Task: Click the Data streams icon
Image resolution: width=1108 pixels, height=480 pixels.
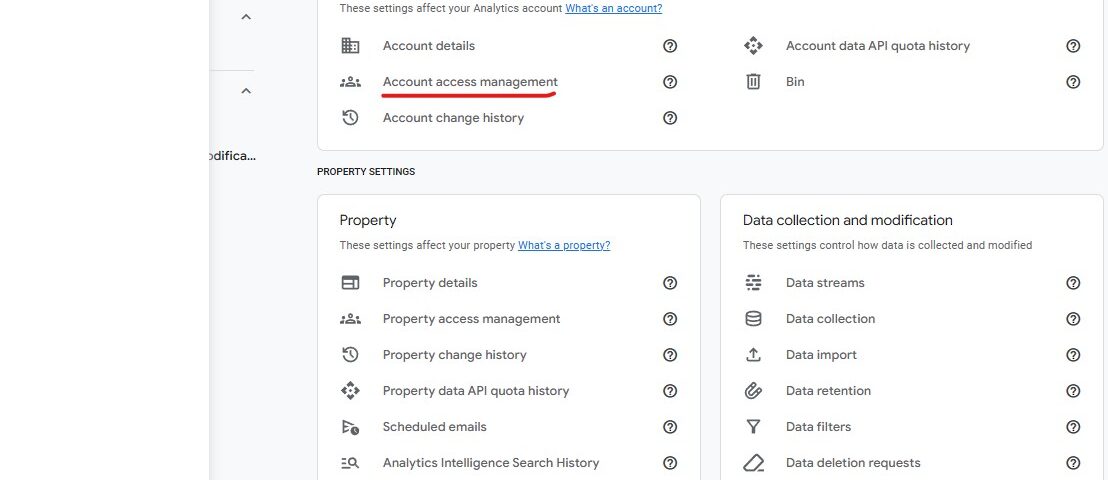Action: [753, 283]
